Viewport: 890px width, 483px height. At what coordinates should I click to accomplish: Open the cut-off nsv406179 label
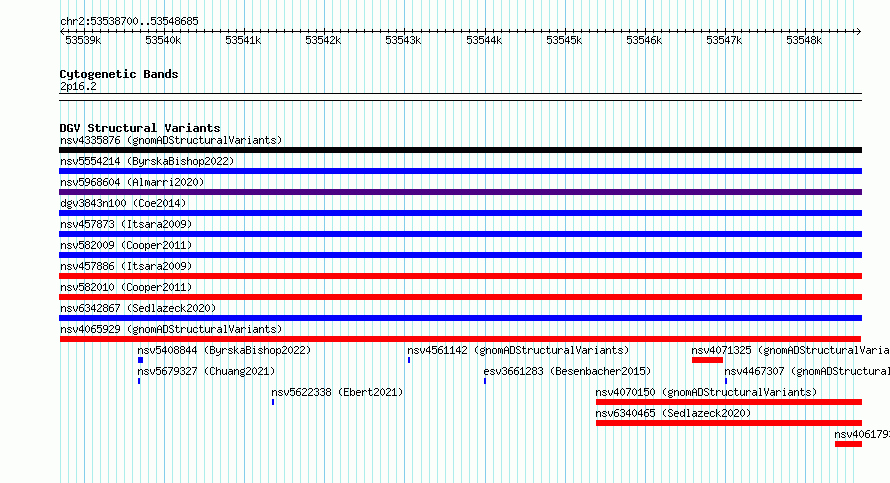click(x=862, y=434)
